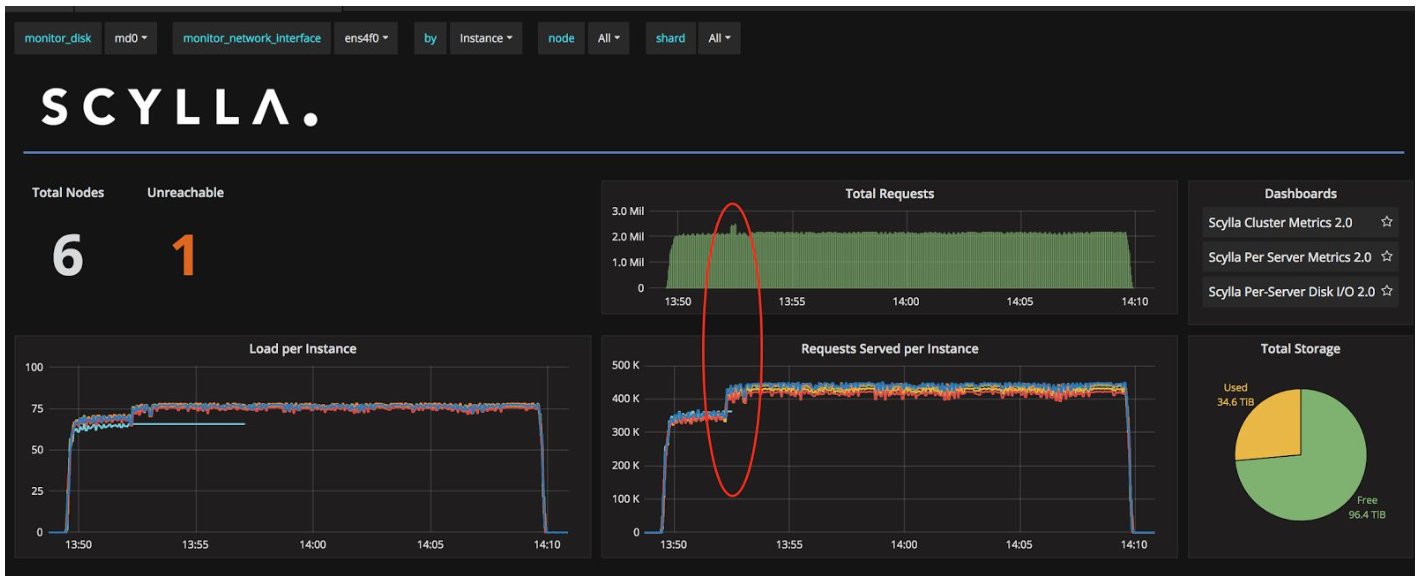Open the shard All dropdown
The height and width of the screenshot is (588, 1424).
tap(719, 38)
